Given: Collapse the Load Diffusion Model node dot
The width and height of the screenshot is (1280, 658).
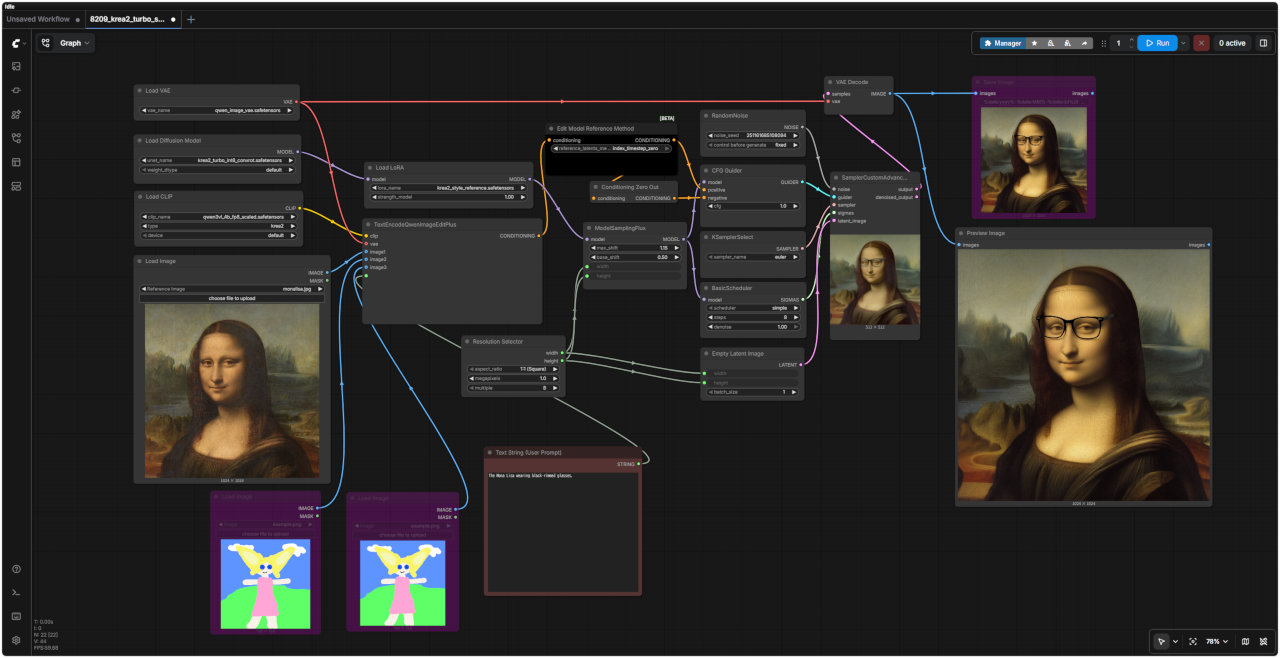Looking at the screenshot, I should point(139,141).
